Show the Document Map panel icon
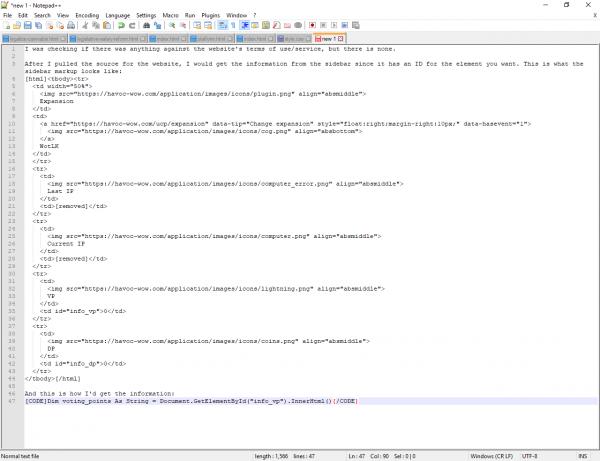Screen dimensions: 600x461 [266, 25]
